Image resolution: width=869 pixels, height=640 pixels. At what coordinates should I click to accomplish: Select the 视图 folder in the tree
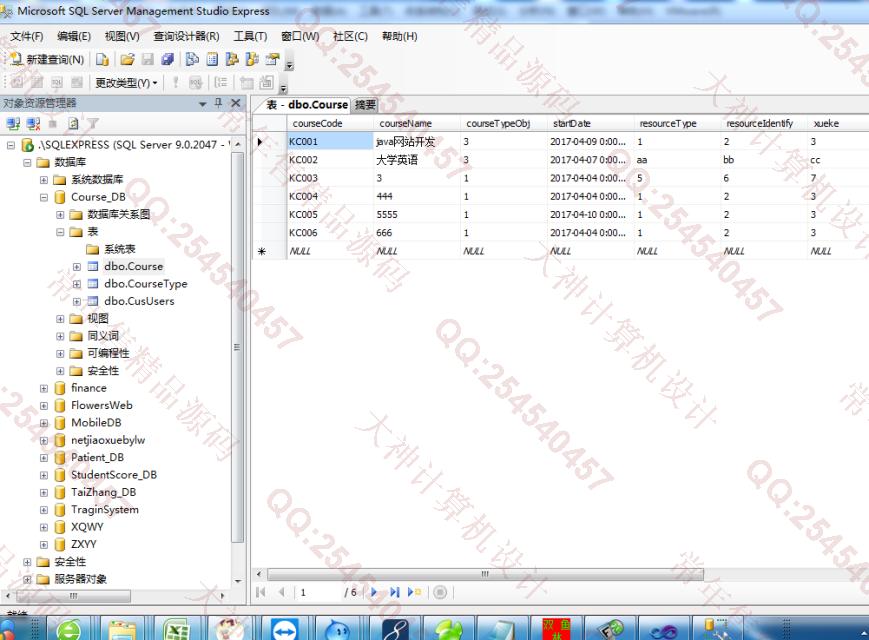coord(98,319)
